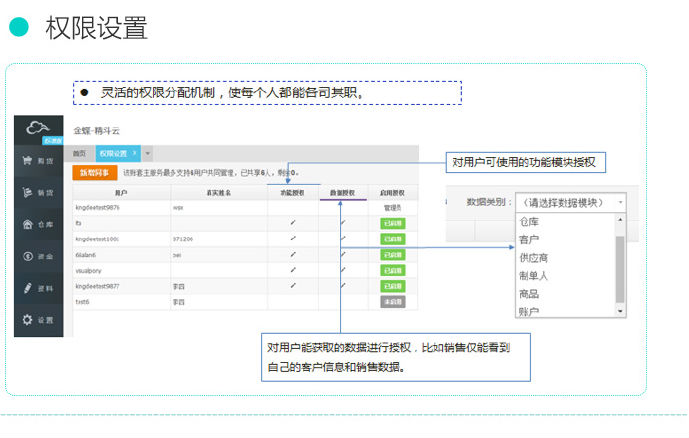The width and height of the screenshot is (689, 438).
Task: Click function permission pencil for kingdeetest9877
Action: point(293,285)
